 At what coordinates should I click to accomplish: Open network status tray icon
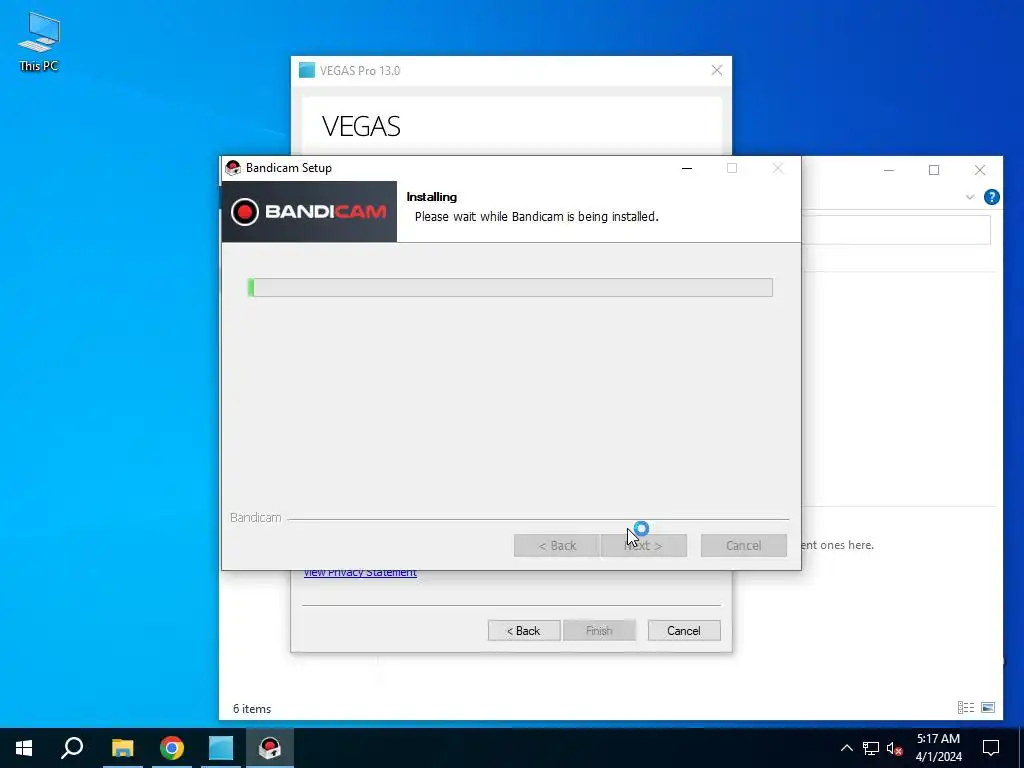871,748
